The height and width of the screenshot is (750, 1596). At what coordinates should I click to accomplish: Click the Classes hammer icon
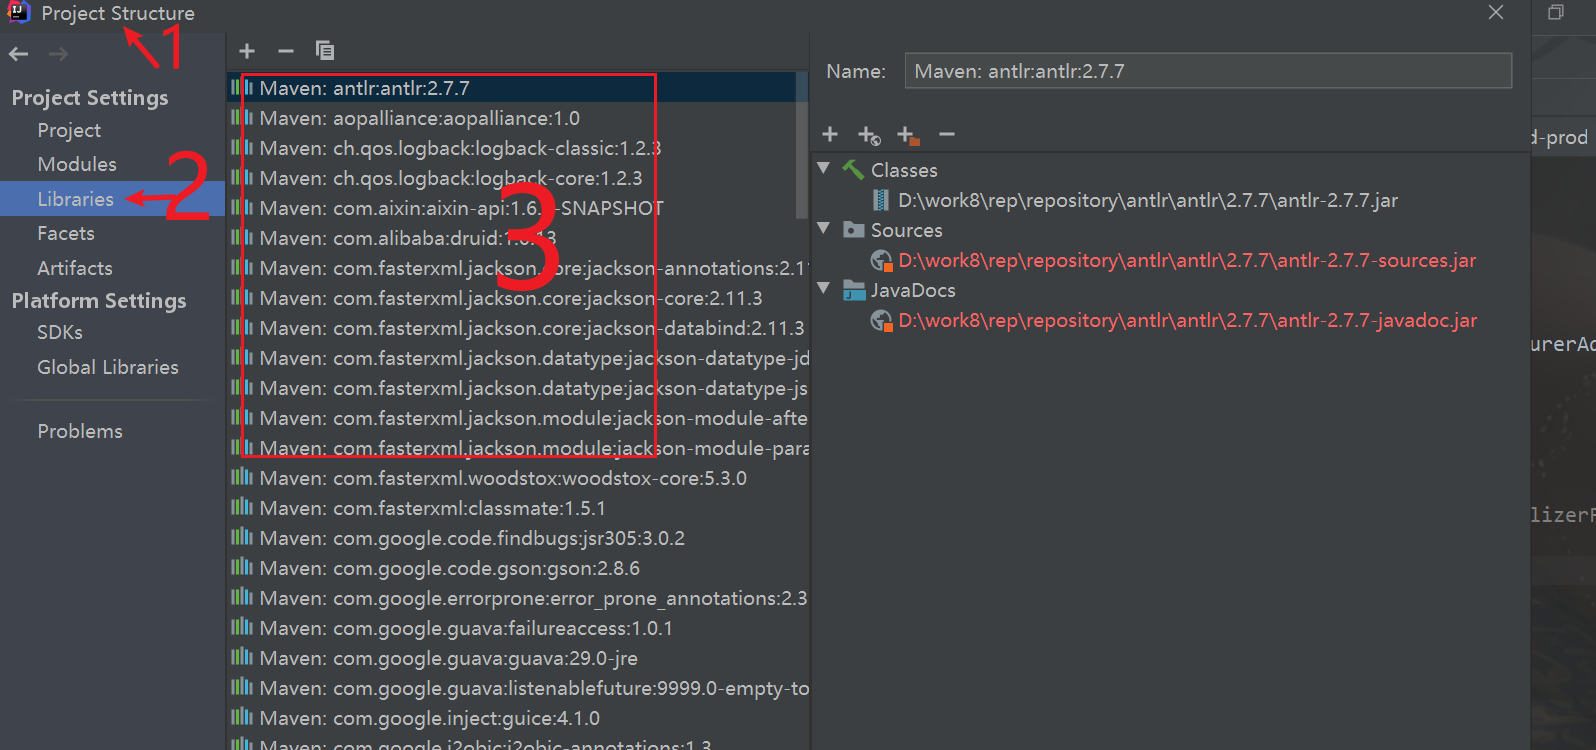[853, 170]
